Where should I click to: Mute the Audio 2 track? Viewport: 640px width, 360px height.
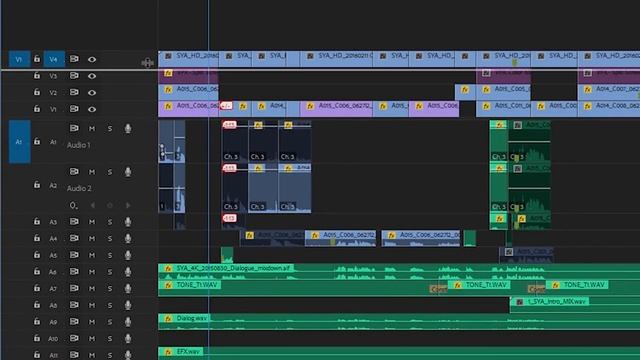click(92, 172)
